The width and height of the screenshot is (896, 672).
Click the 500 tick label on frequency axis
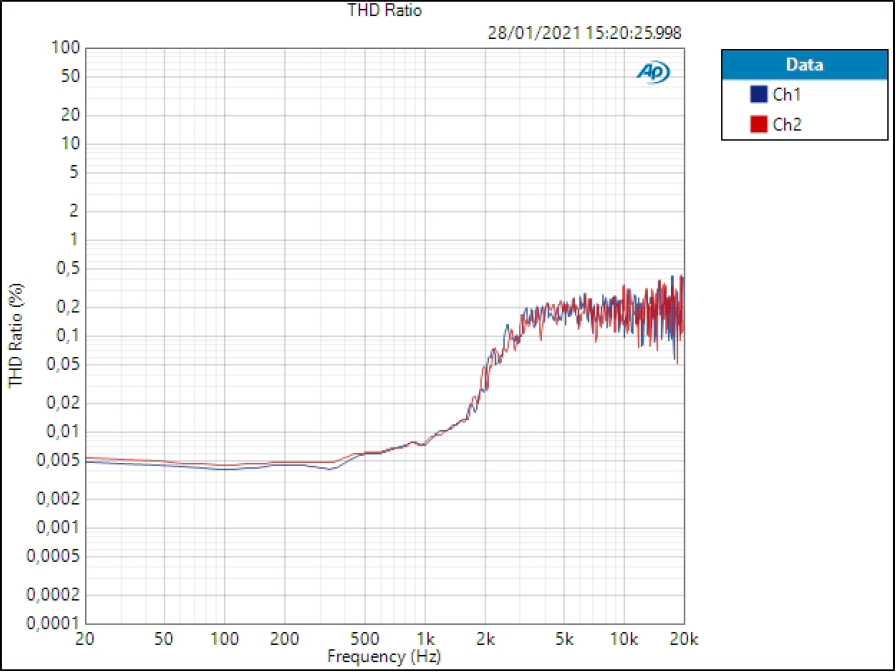tap(364, 639)
